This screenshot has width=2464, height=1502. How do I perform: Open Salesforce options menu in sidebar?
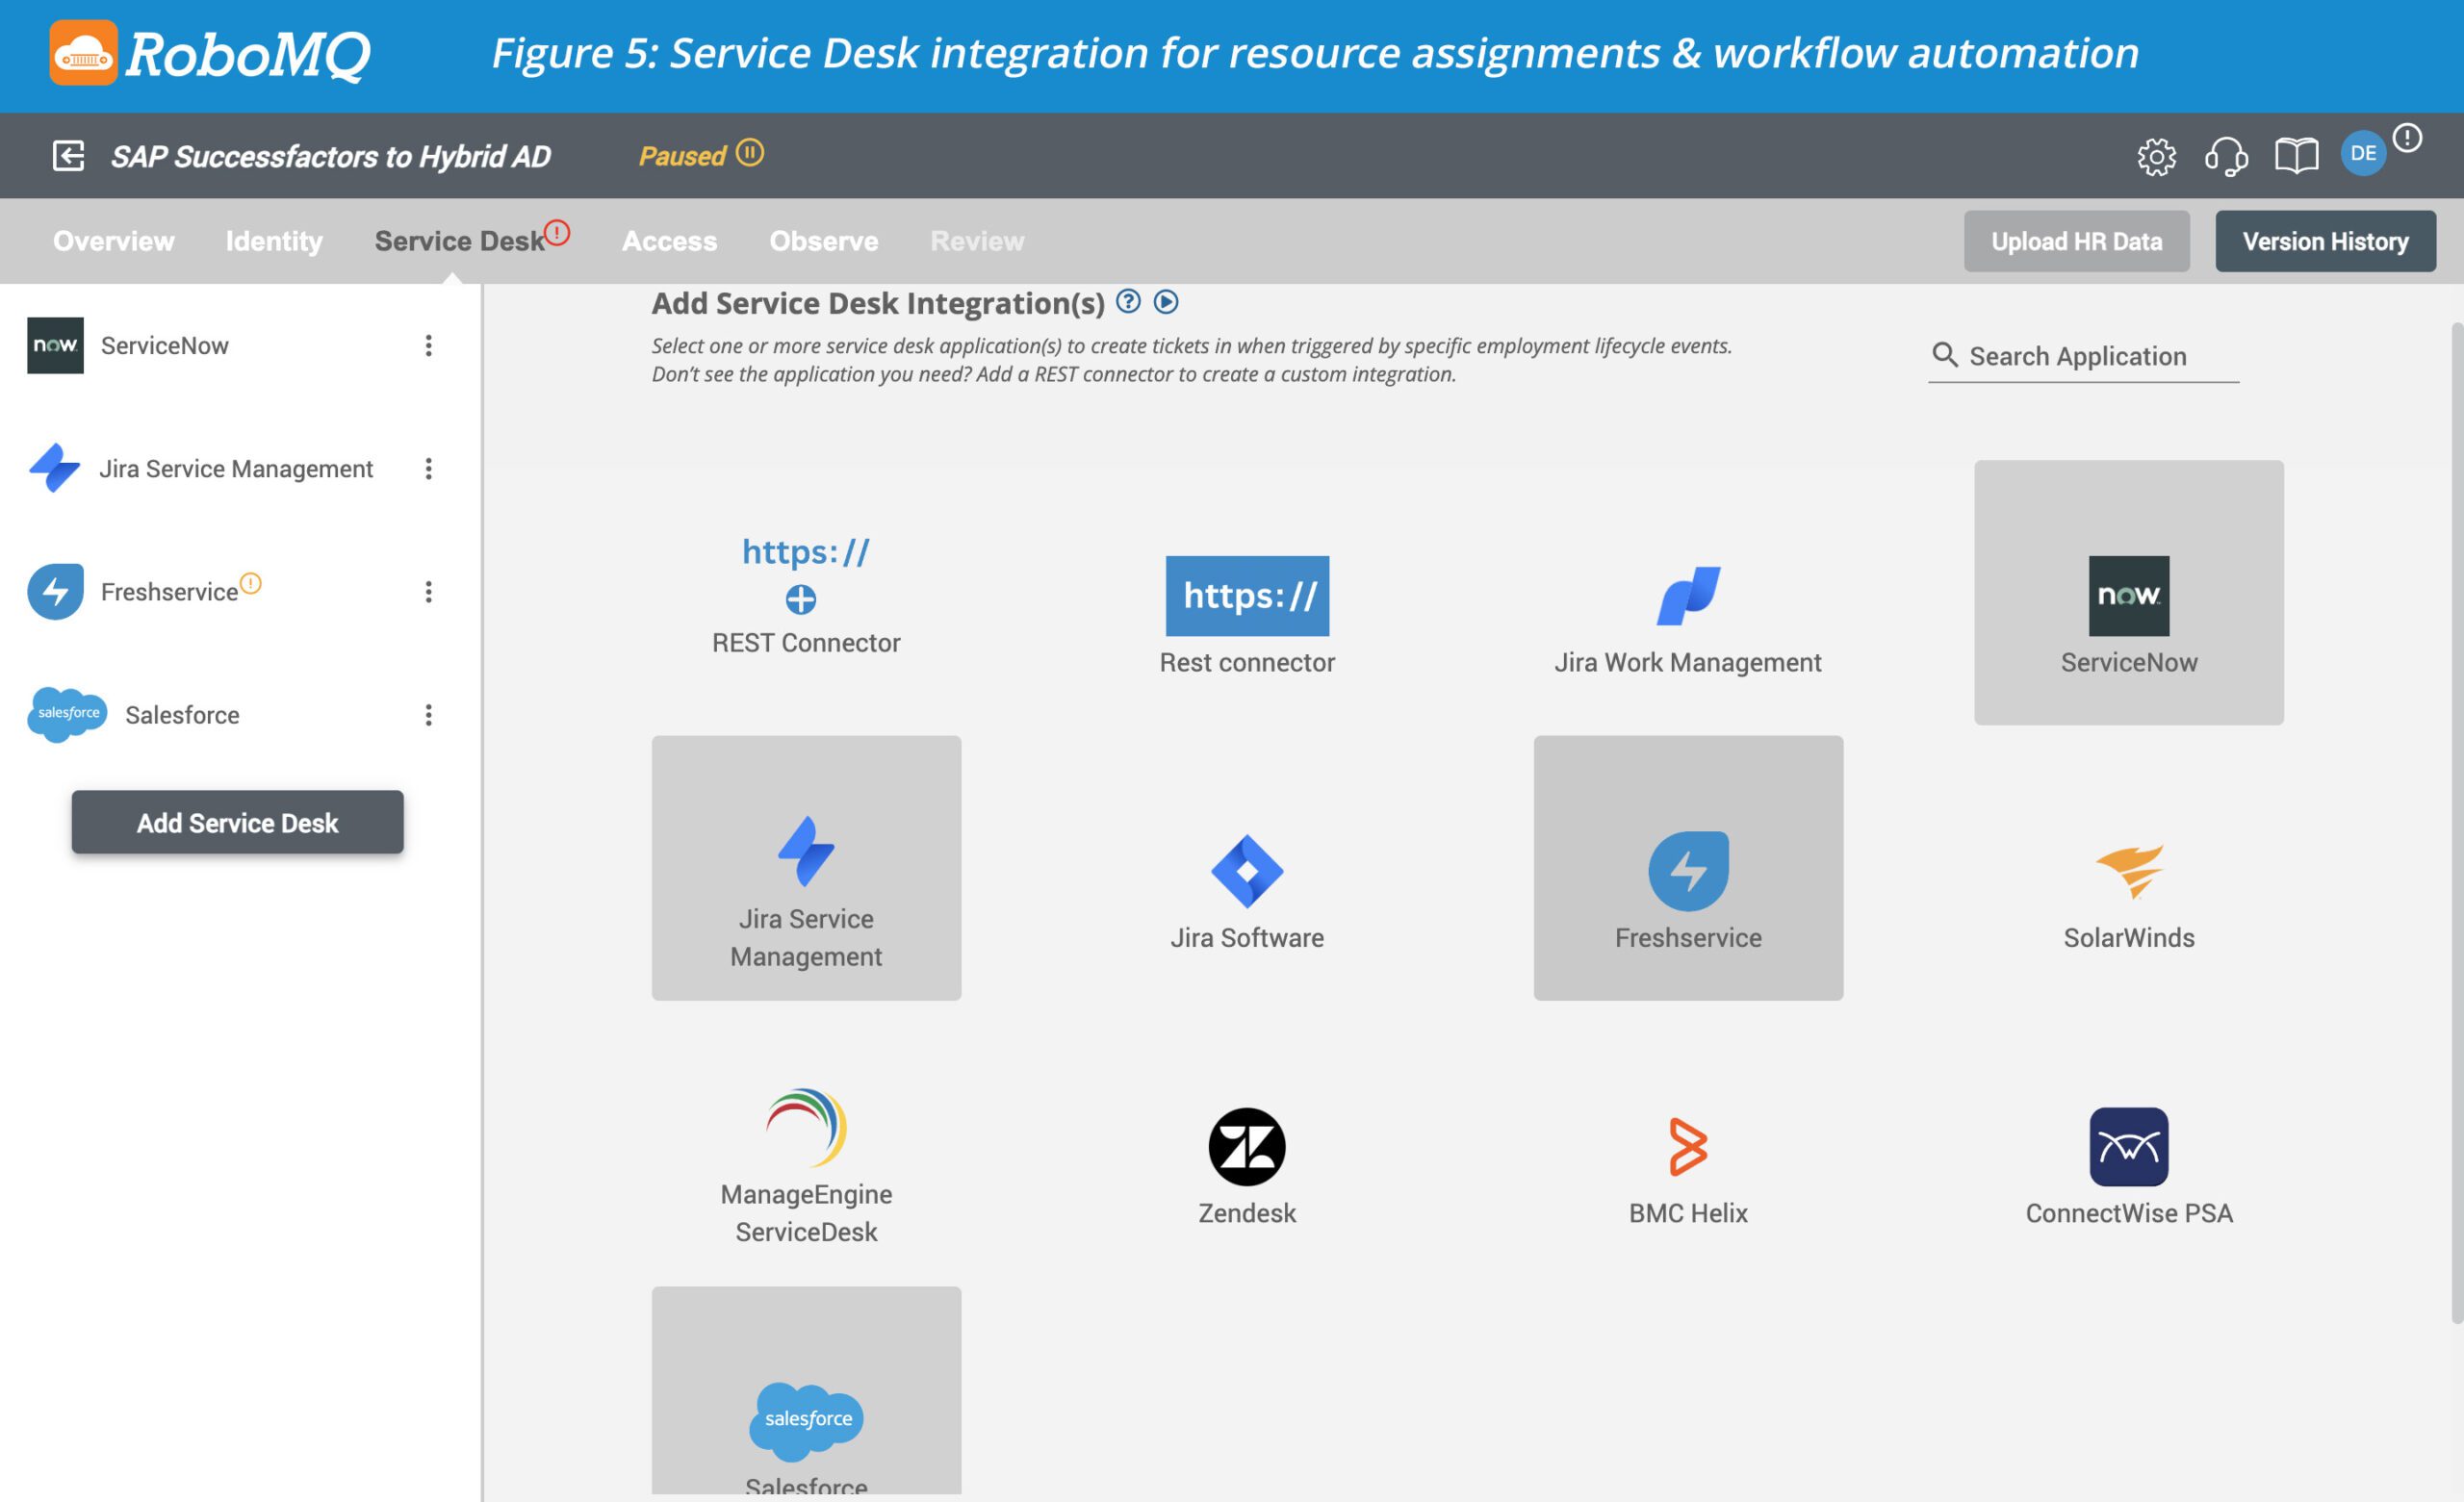tap(428, 715)
